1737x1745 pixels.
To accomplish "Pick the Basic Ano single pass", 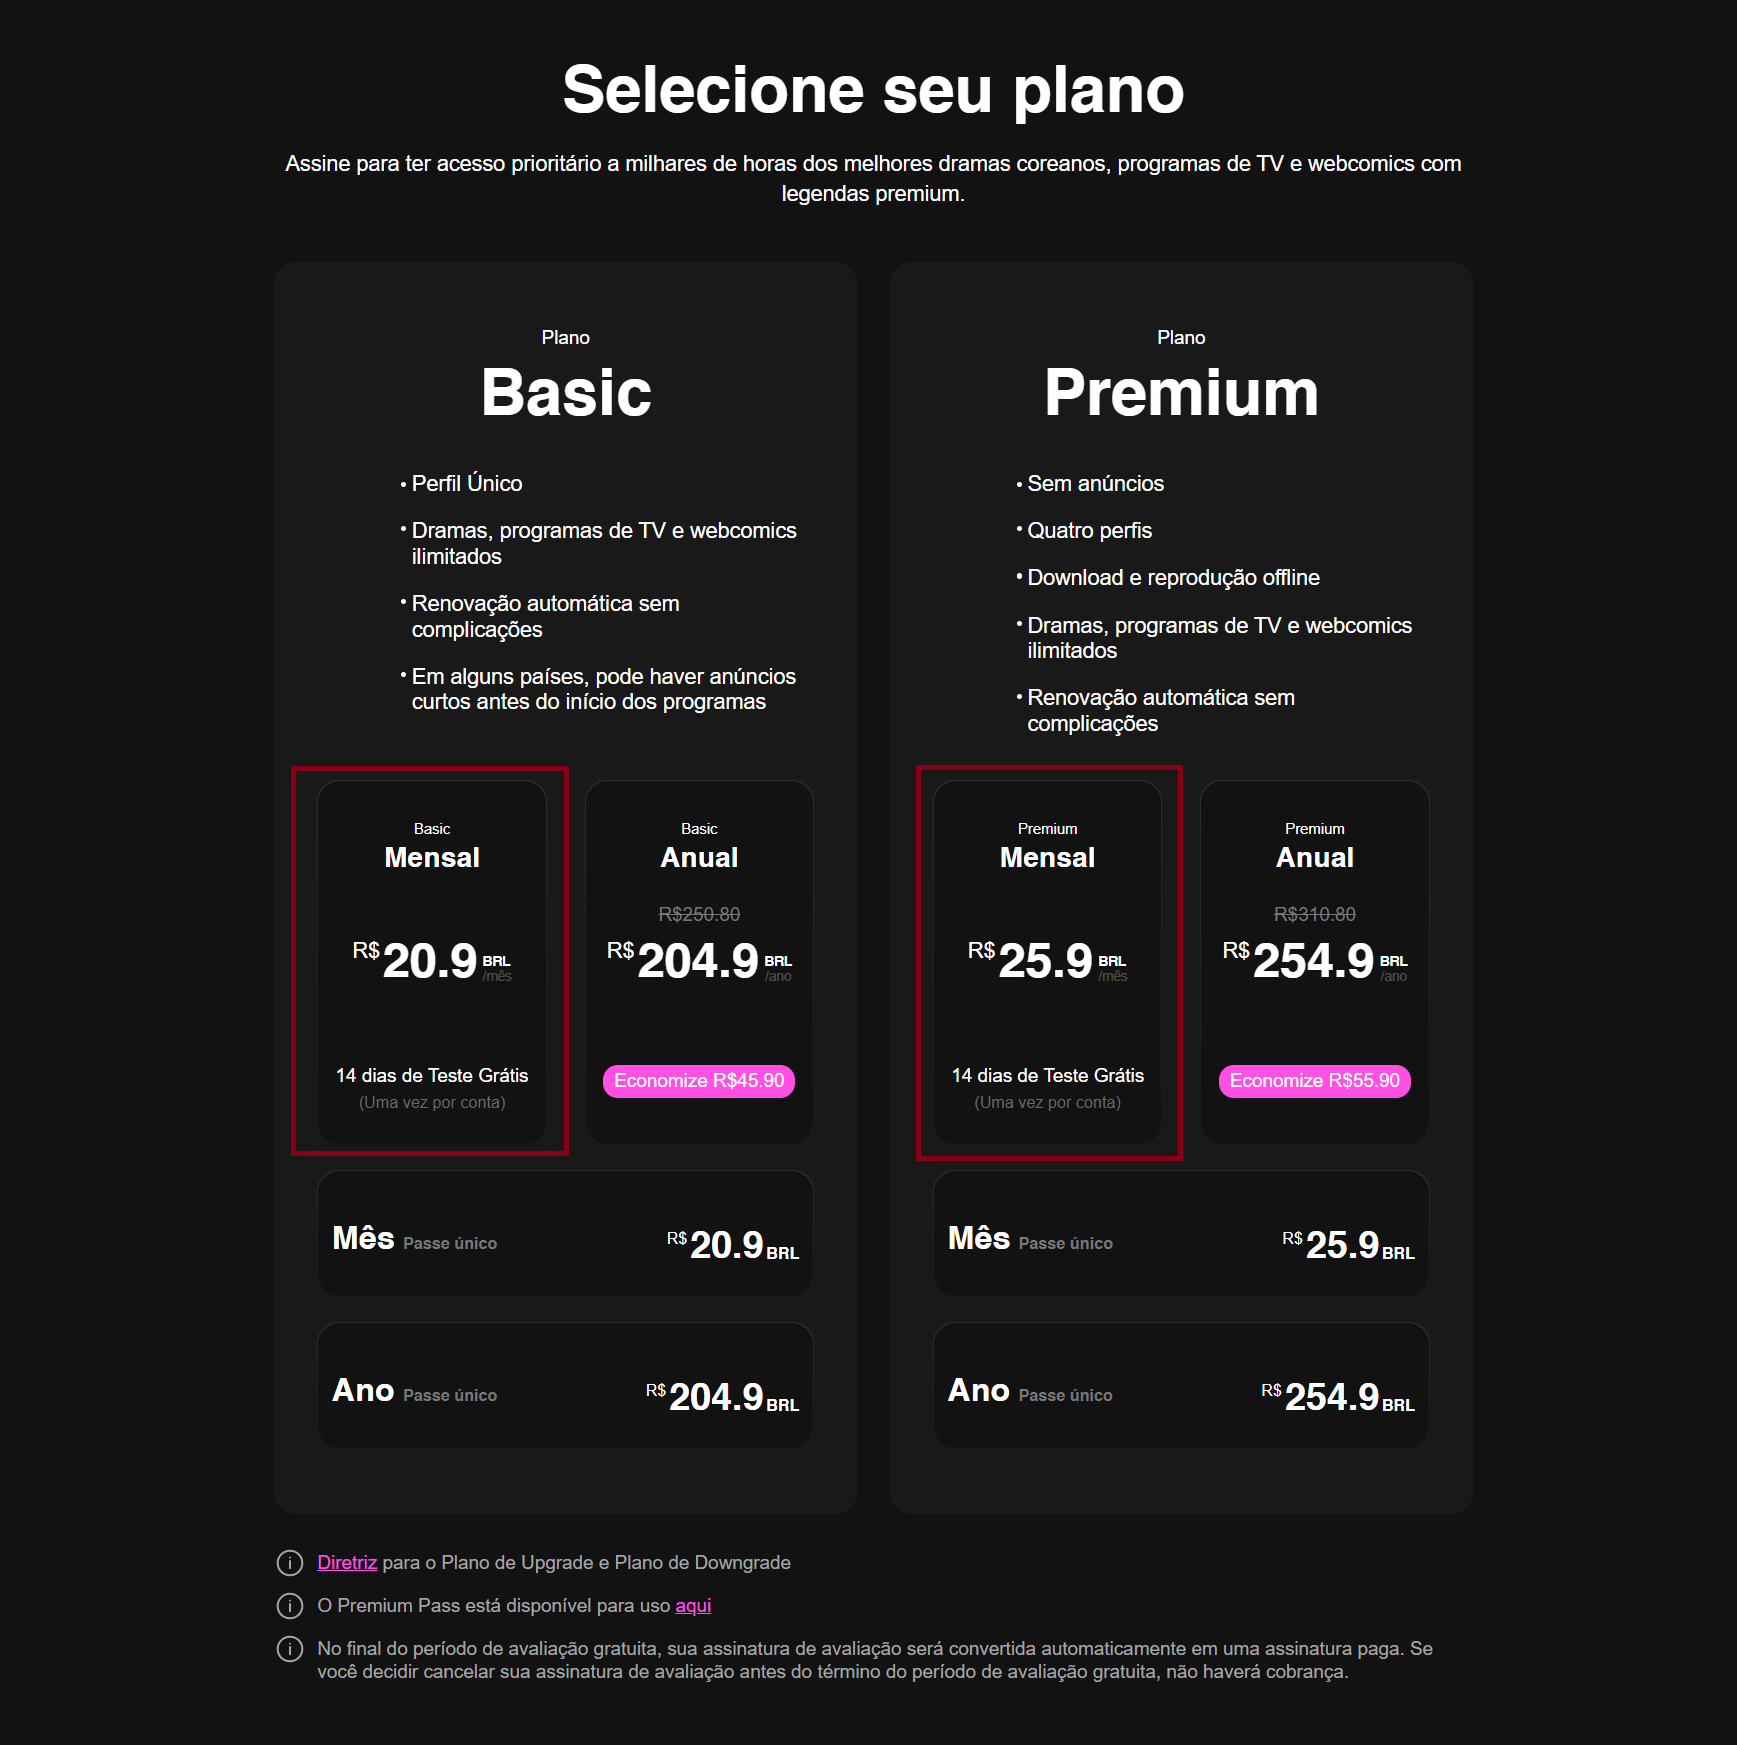I will click(x=565, y=1385).
